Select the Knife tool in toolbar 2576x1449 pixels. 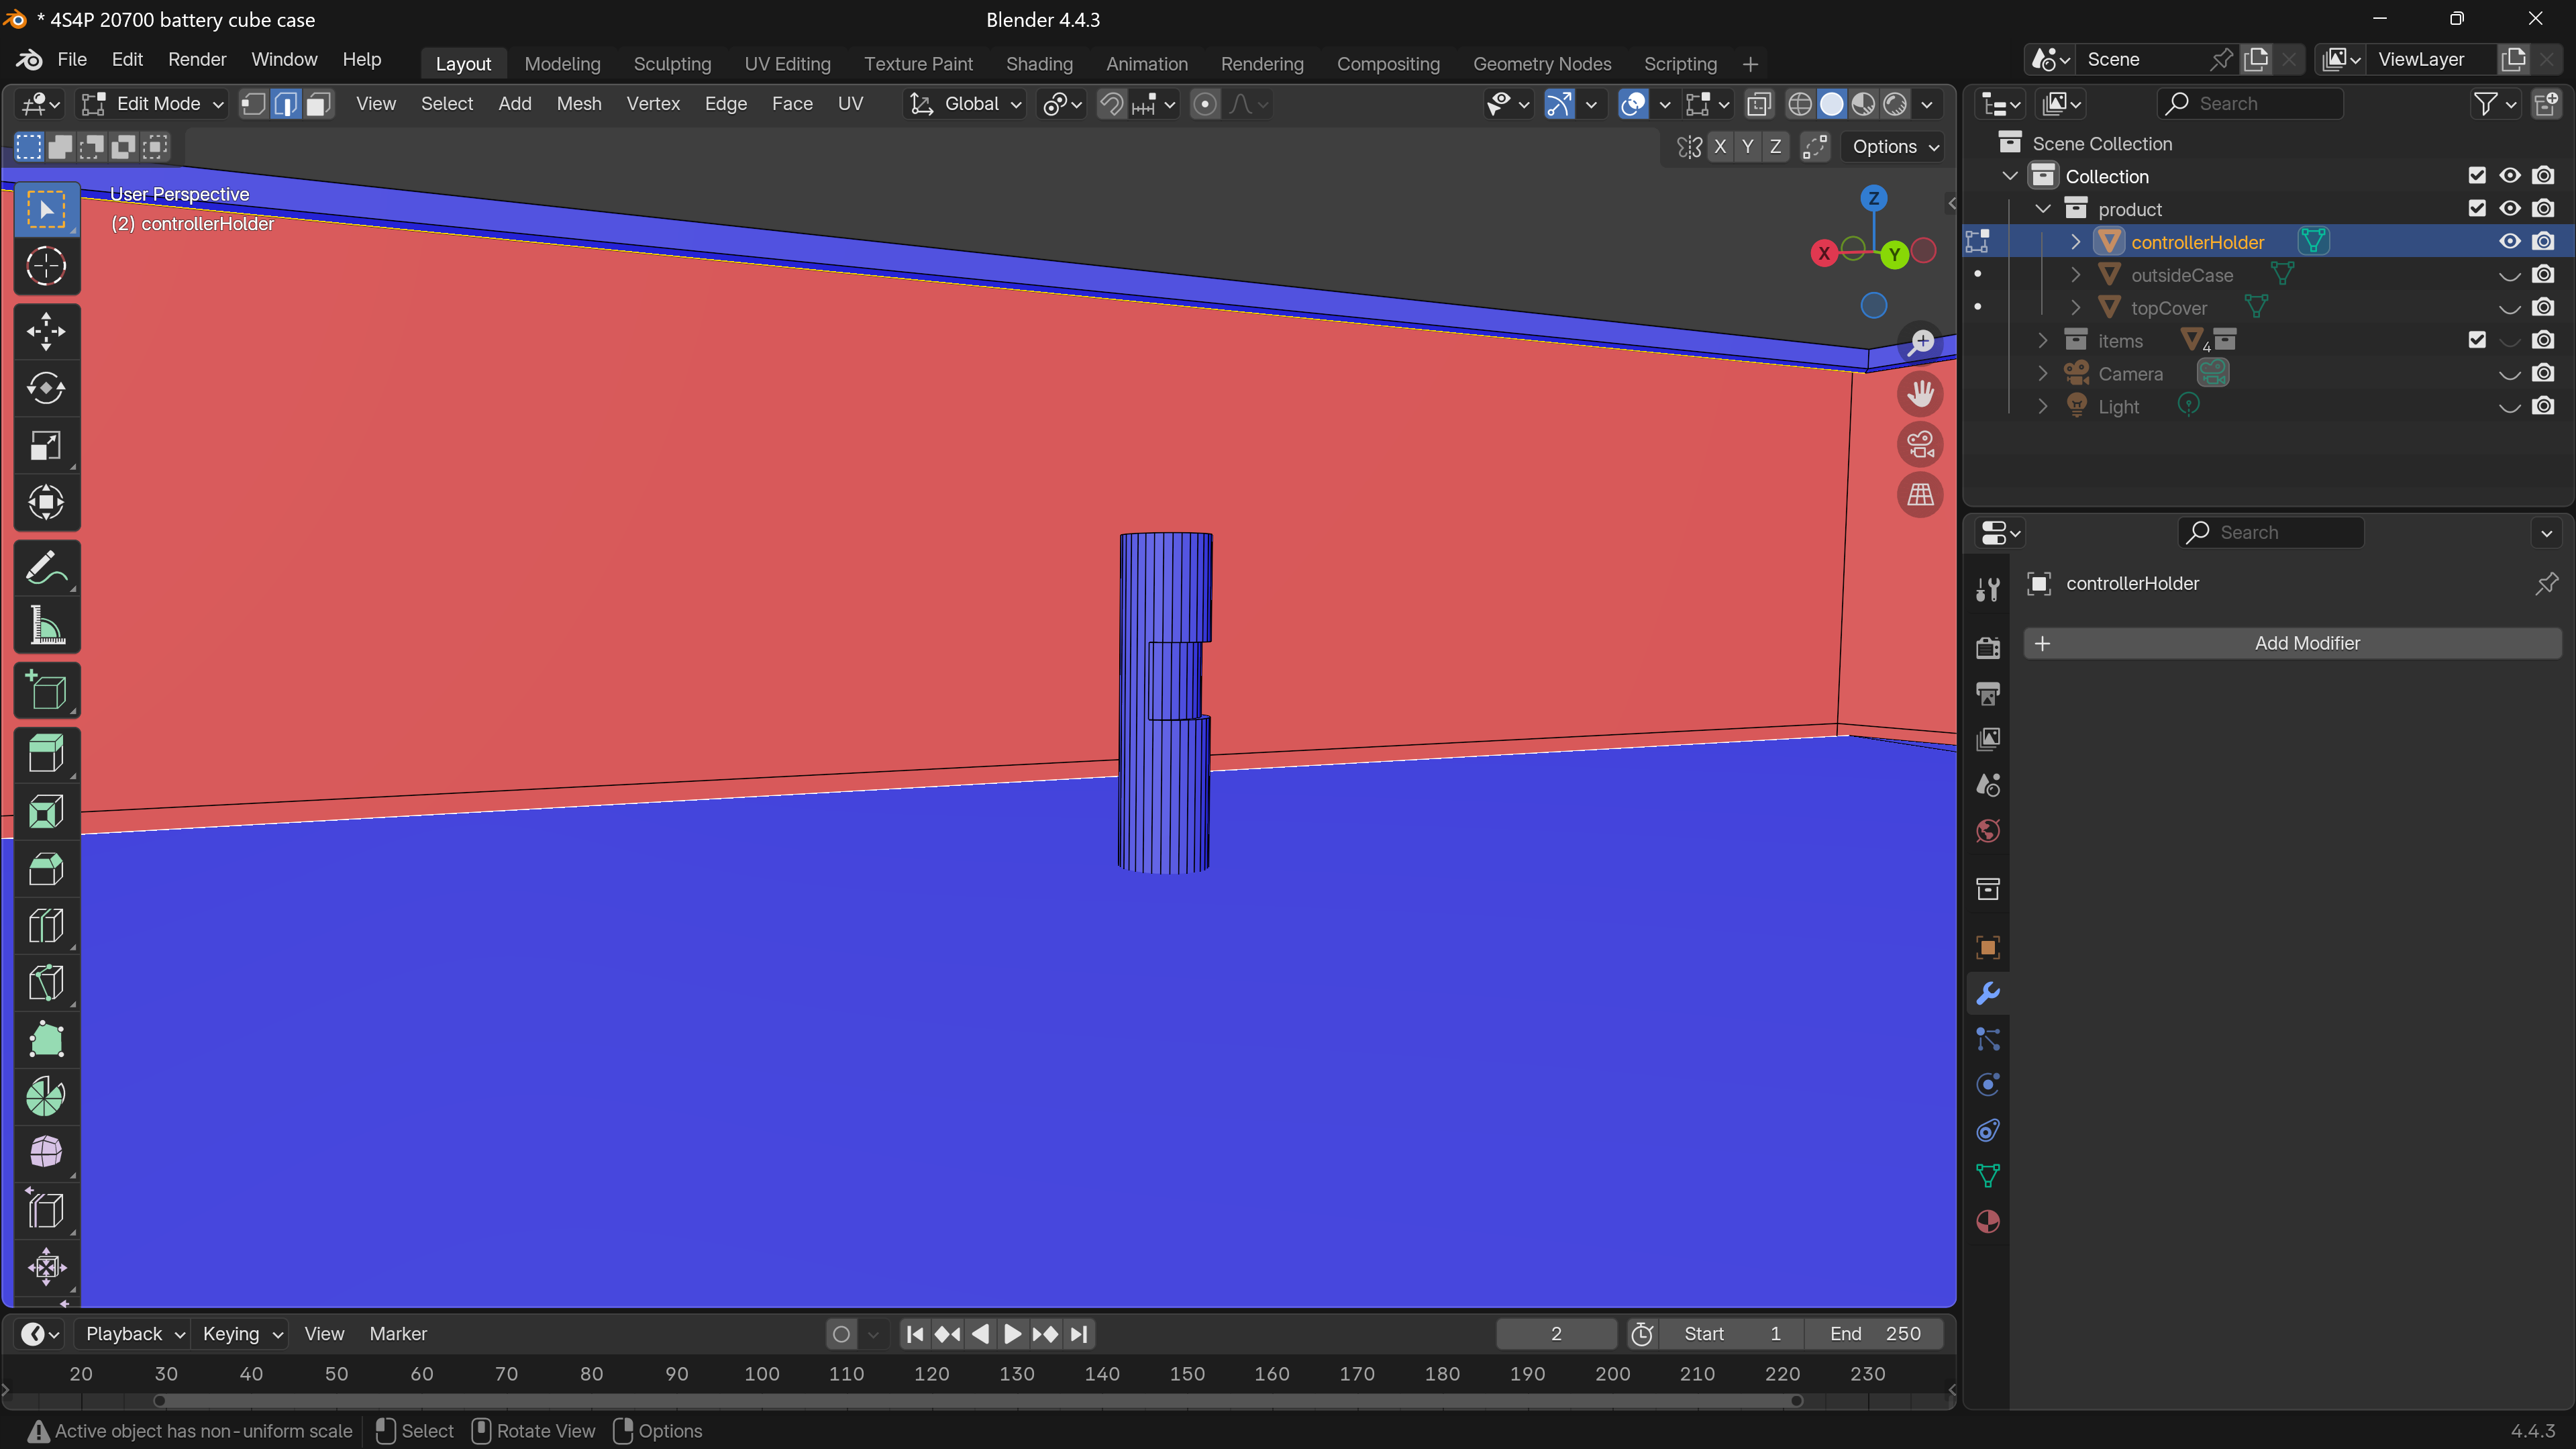pos(46,983)
